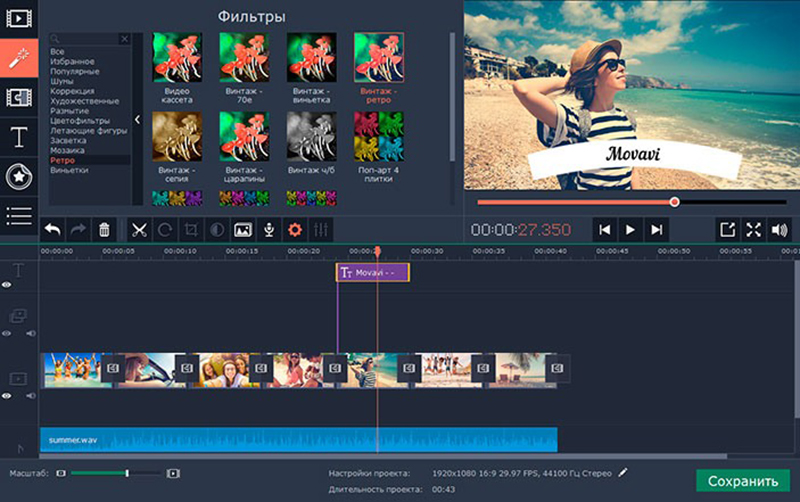
Task: Select the Виньетки filter category
Action: 69,170
